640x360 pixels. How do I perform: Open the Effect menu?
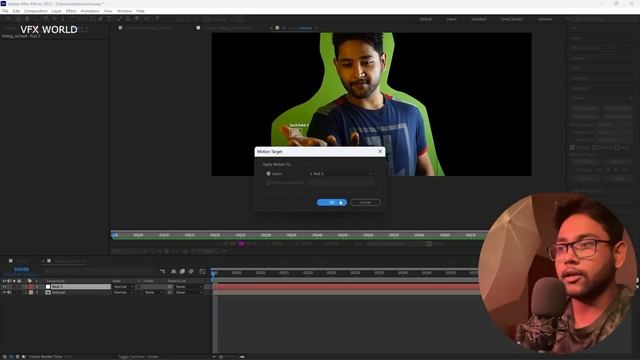pyautogui.click(x=71, y=11)
